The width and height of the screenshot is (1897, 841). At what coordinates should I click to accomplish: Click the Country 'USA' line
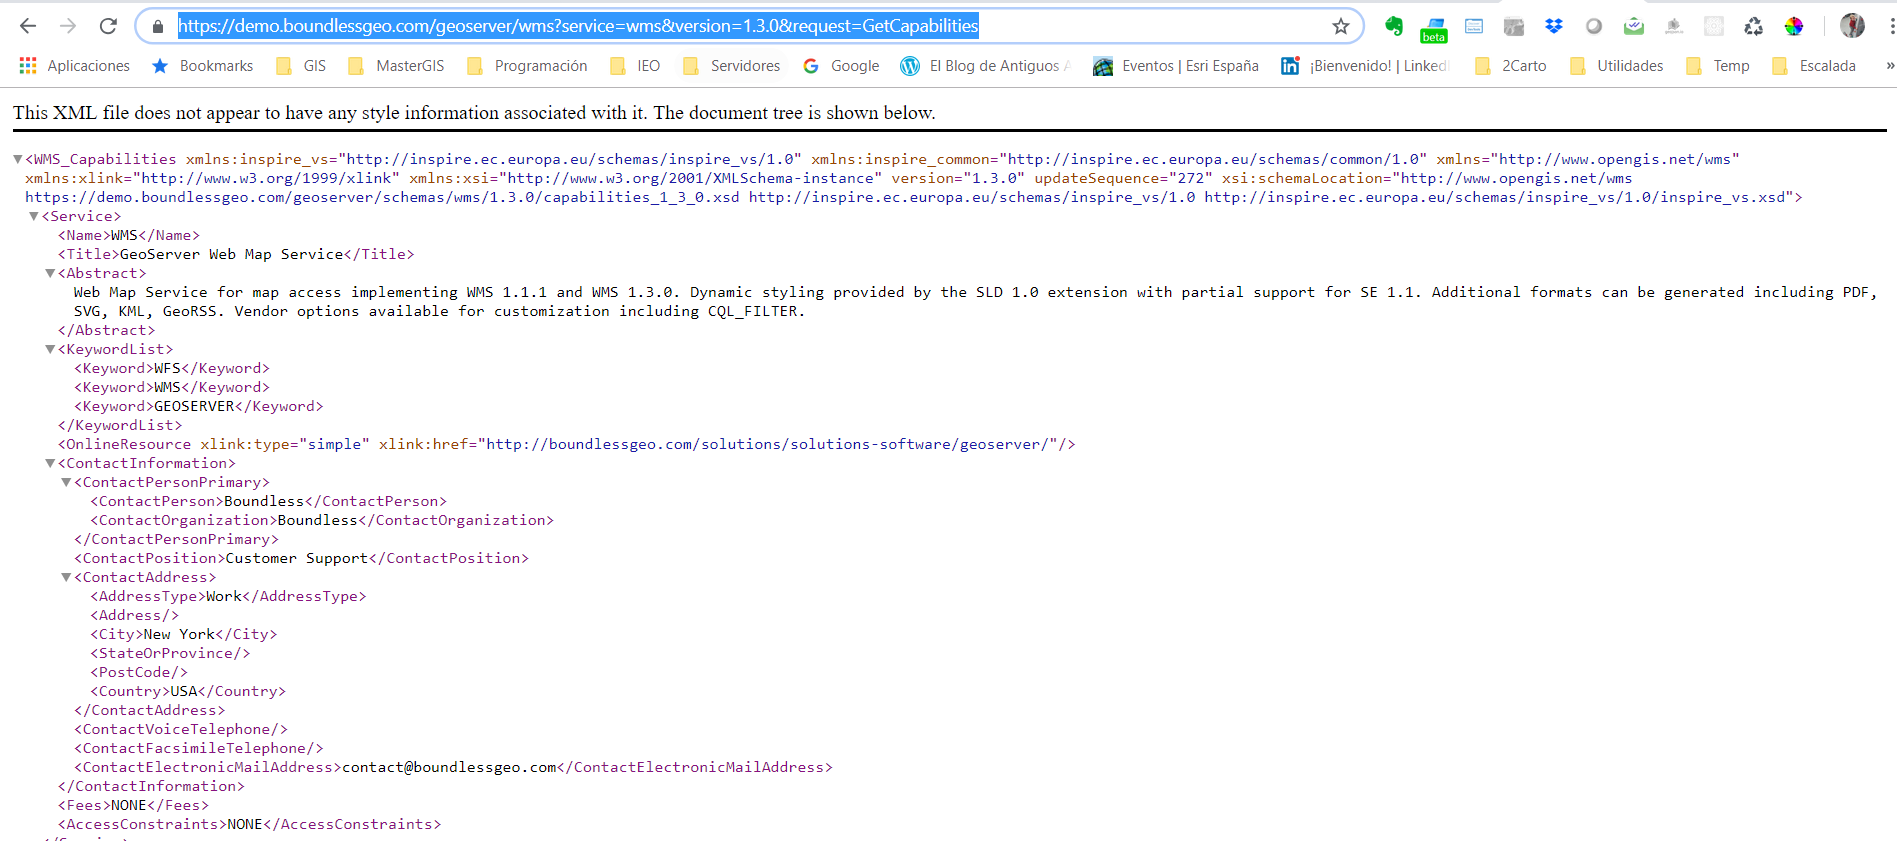[x=188, y=691]
